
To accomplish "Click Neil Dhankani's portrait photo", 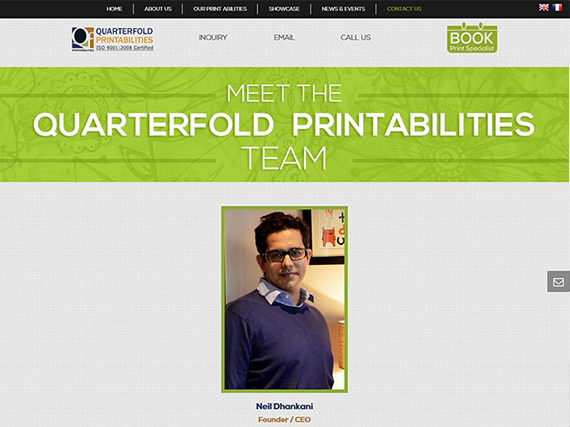I will [x=284, y=299].
